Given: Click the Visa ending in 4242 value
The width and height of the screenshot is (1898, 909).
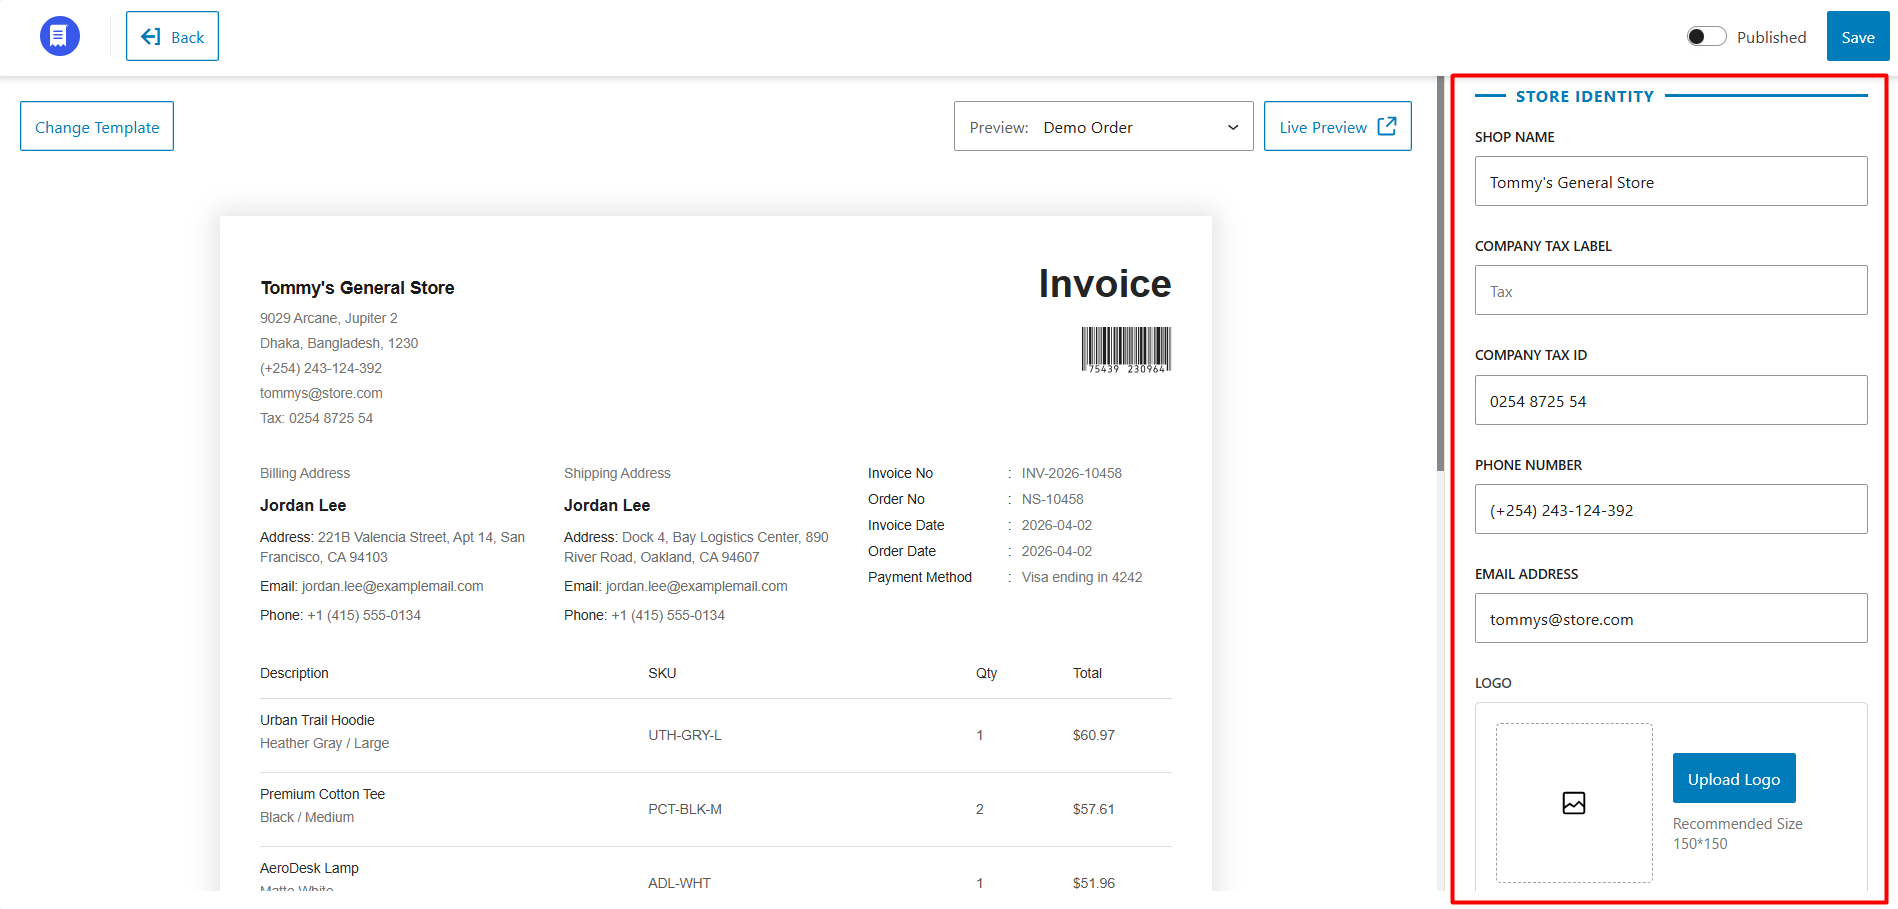Looking at the screenshot, I should tap(1082, 577).
